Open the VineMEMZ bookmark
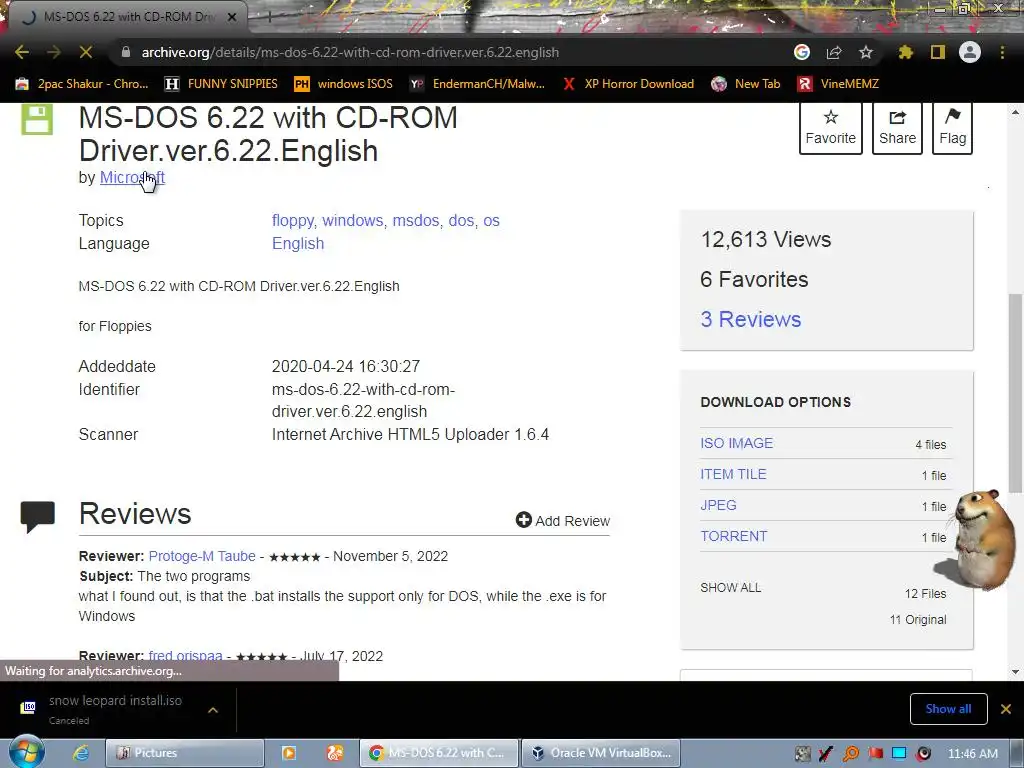1024x768 pixels. click(x=838, y=84)
